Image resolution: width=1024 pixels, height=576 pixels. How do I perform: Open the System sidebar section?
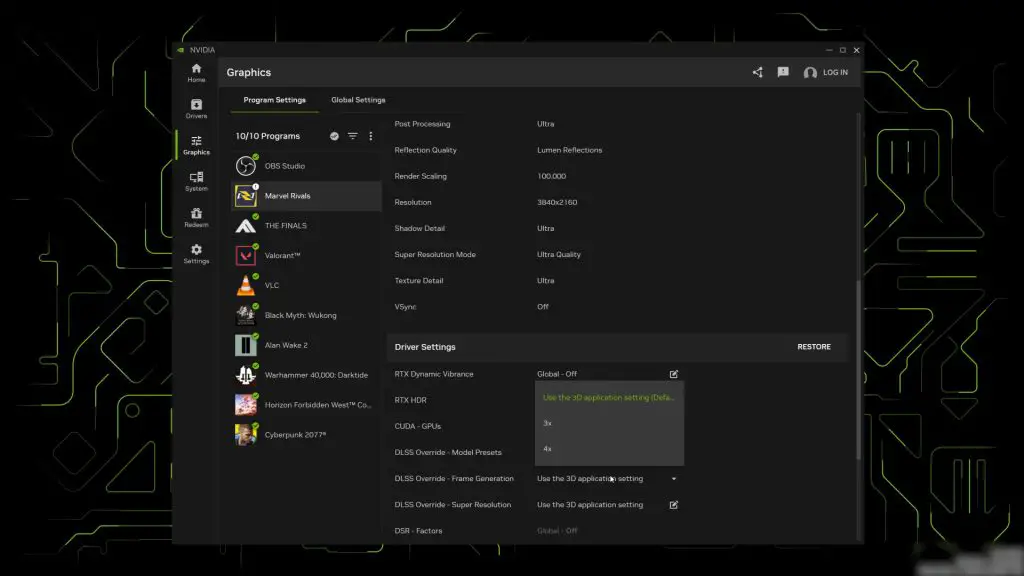click(196, 181)
